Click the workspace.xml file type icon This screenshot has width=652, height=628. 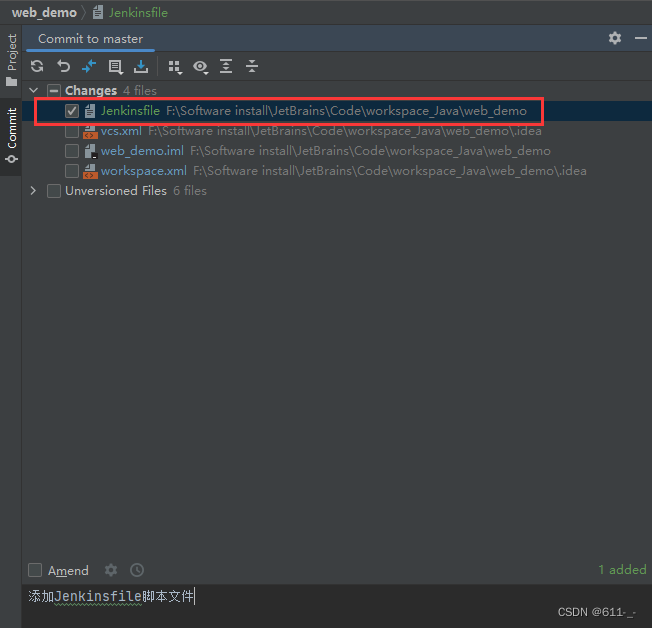tap(90, 171)
